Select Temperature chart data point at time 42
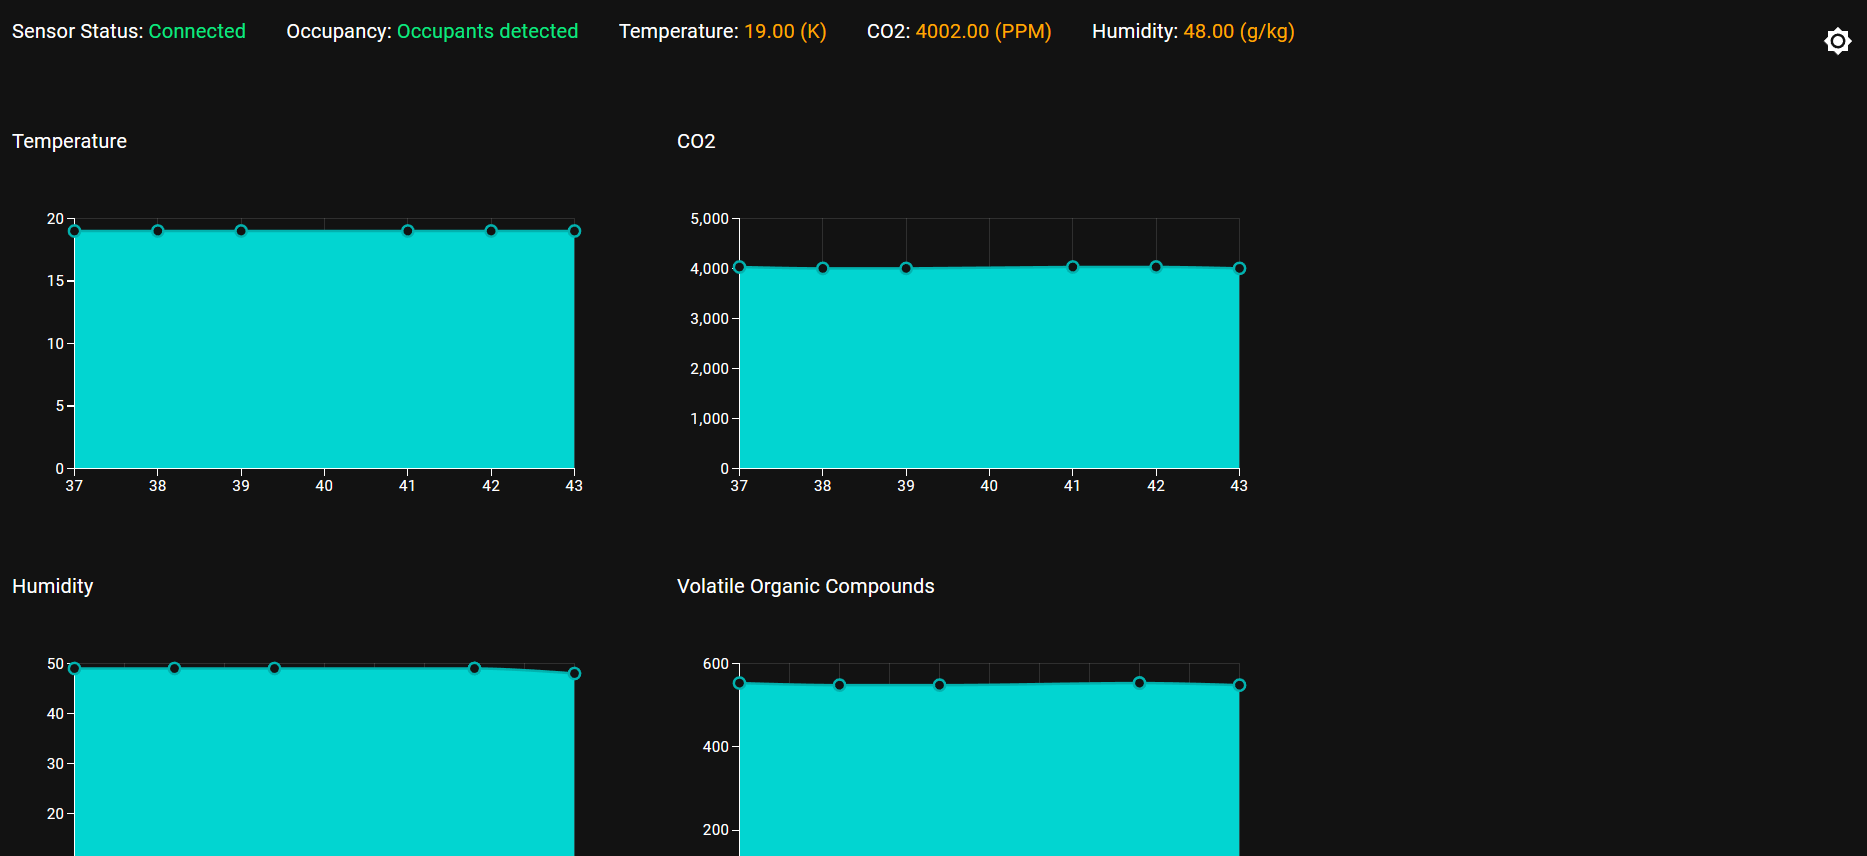Image resolution: width=1867 pixels, height=856 pixels. click(491, 231)
